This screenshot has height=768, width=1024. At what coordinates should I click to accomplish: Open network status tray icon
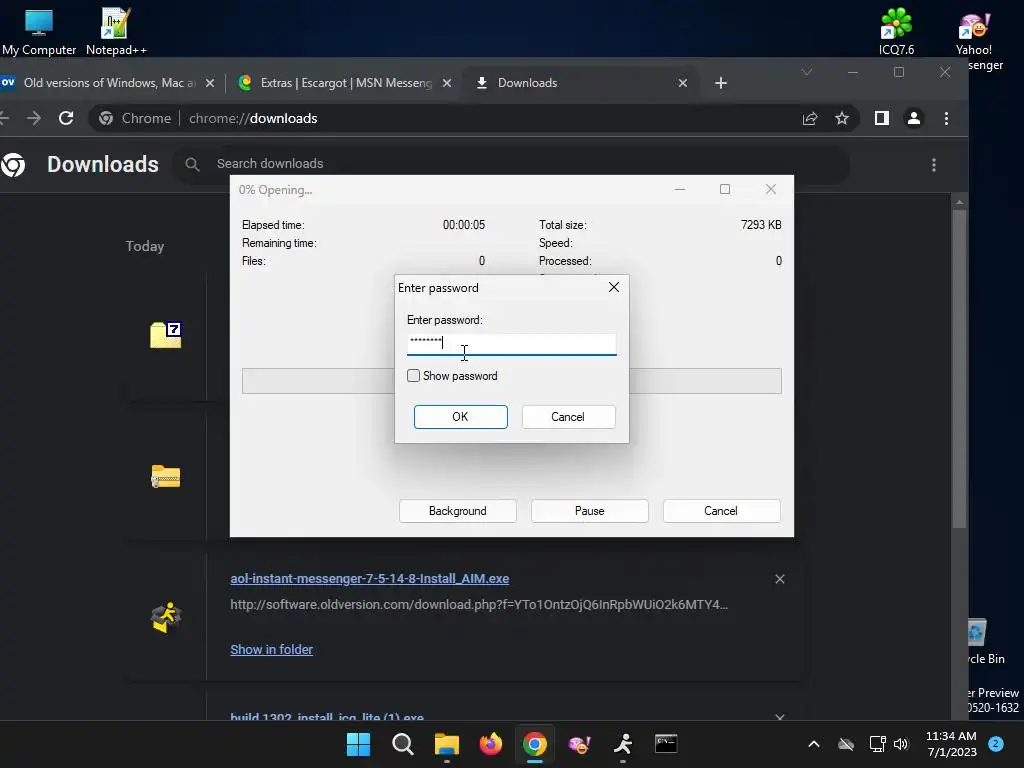coord(877,744)
